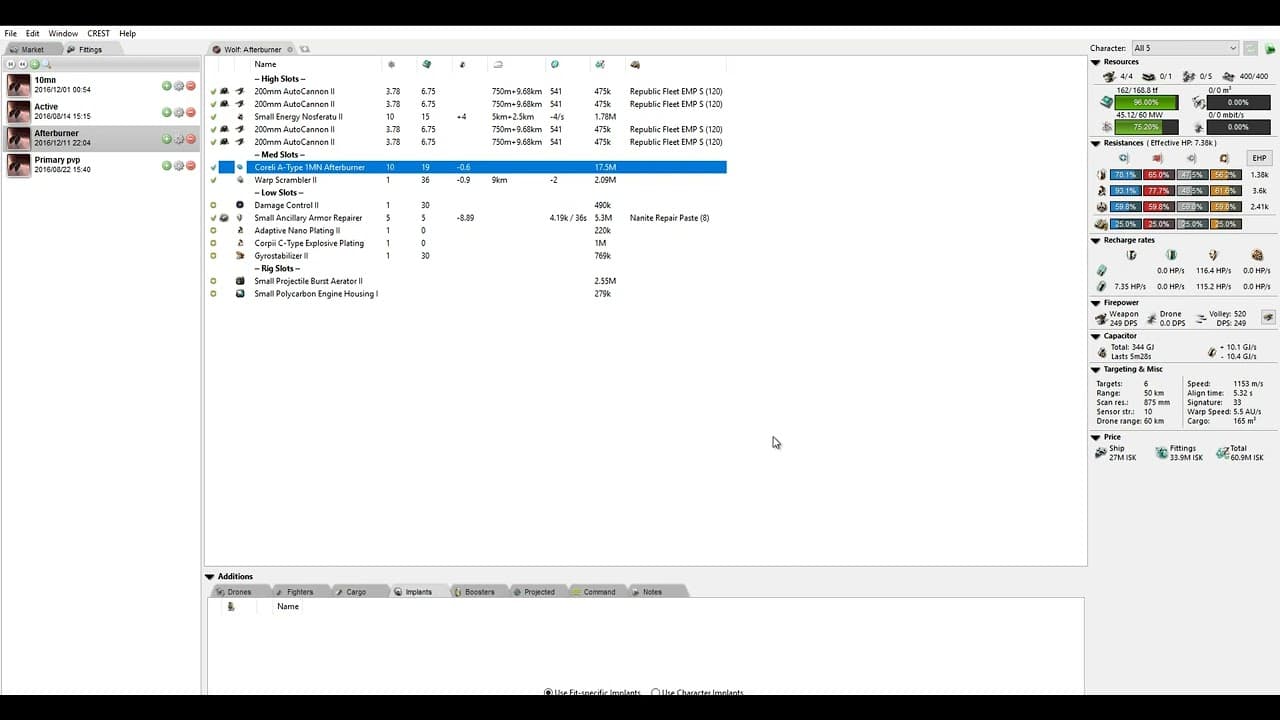
Task: Click the thermal resistance column icon
Action: point(1157,158)
